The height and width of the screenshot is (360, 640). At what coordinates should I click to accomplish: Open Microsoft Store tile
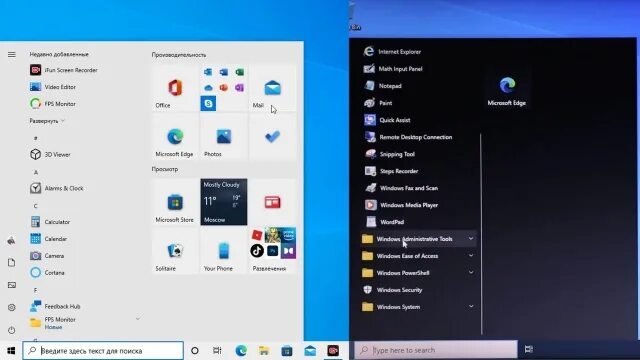(x=175, y=202)
